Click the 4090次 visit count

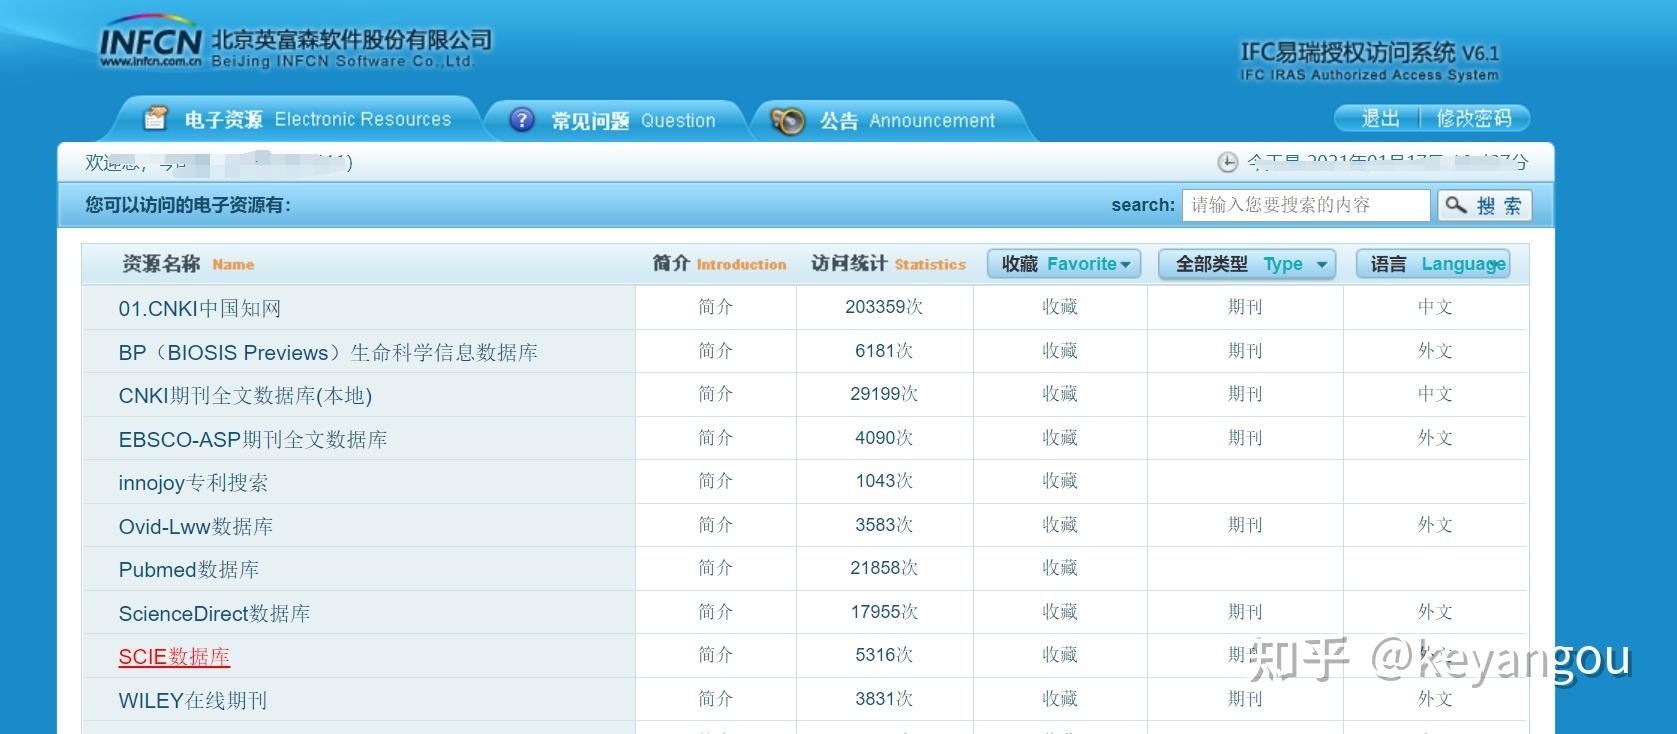tap(884, 438)
